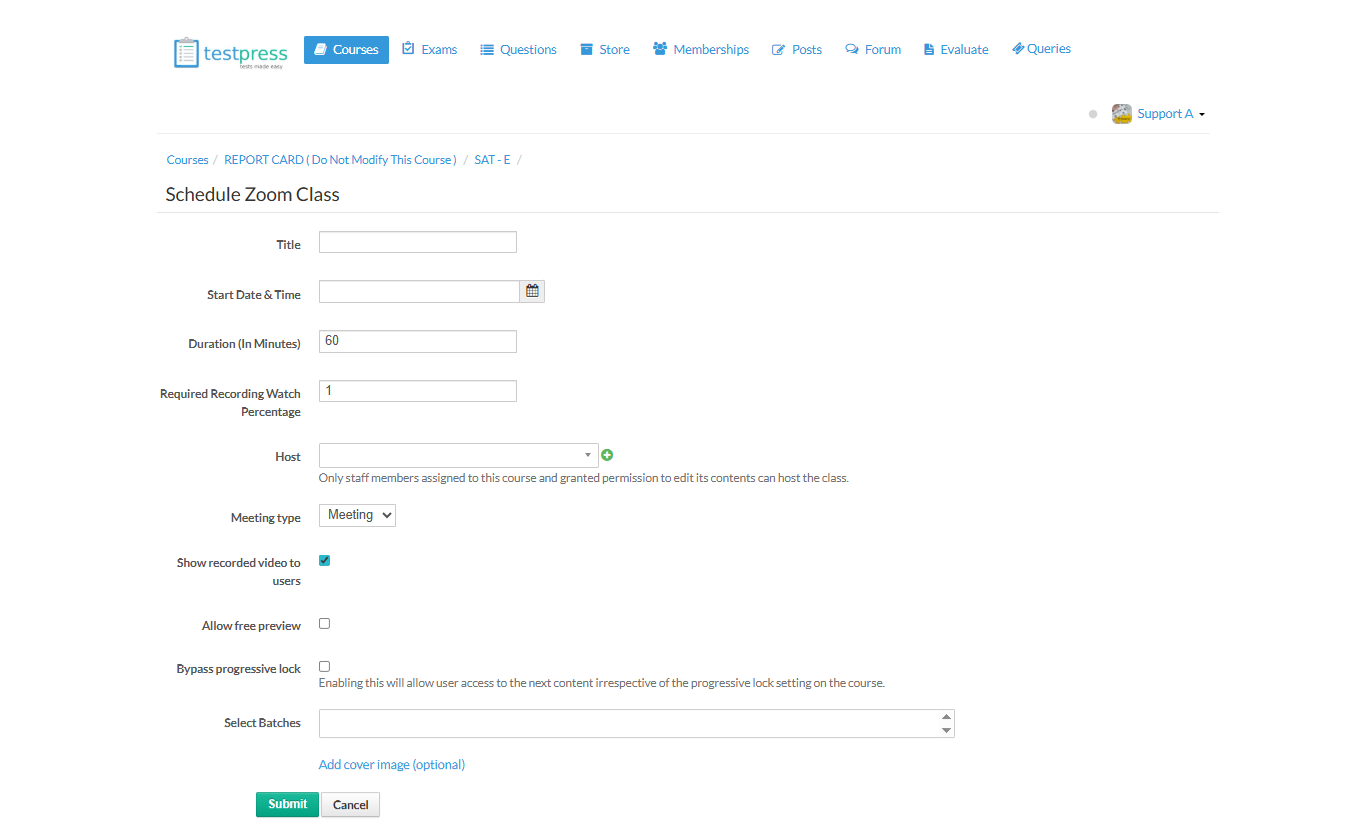Click the Schedule Zoom Class heading
Image resolution: width=1366 pixels, height=837 pixels.
(x=253, y=195)
